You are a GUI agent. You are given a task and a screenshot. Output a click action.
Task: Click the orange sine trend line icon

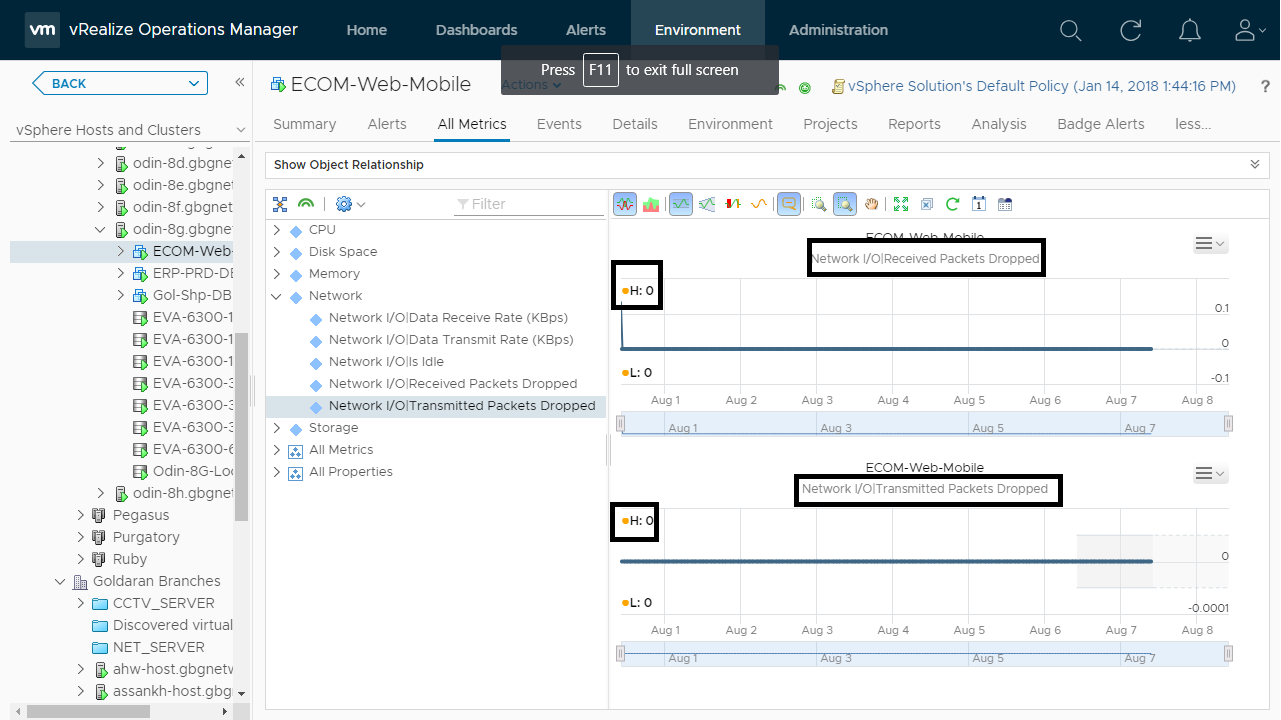[x=759, y=204]
